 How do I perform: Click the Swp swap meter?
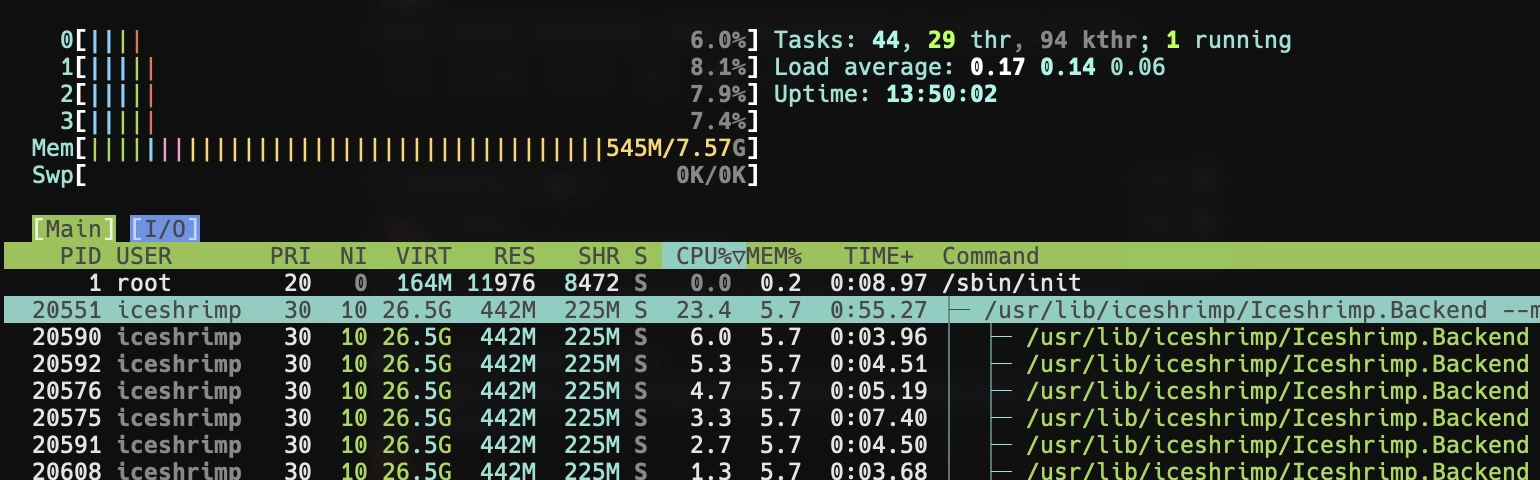coord(395,176)
